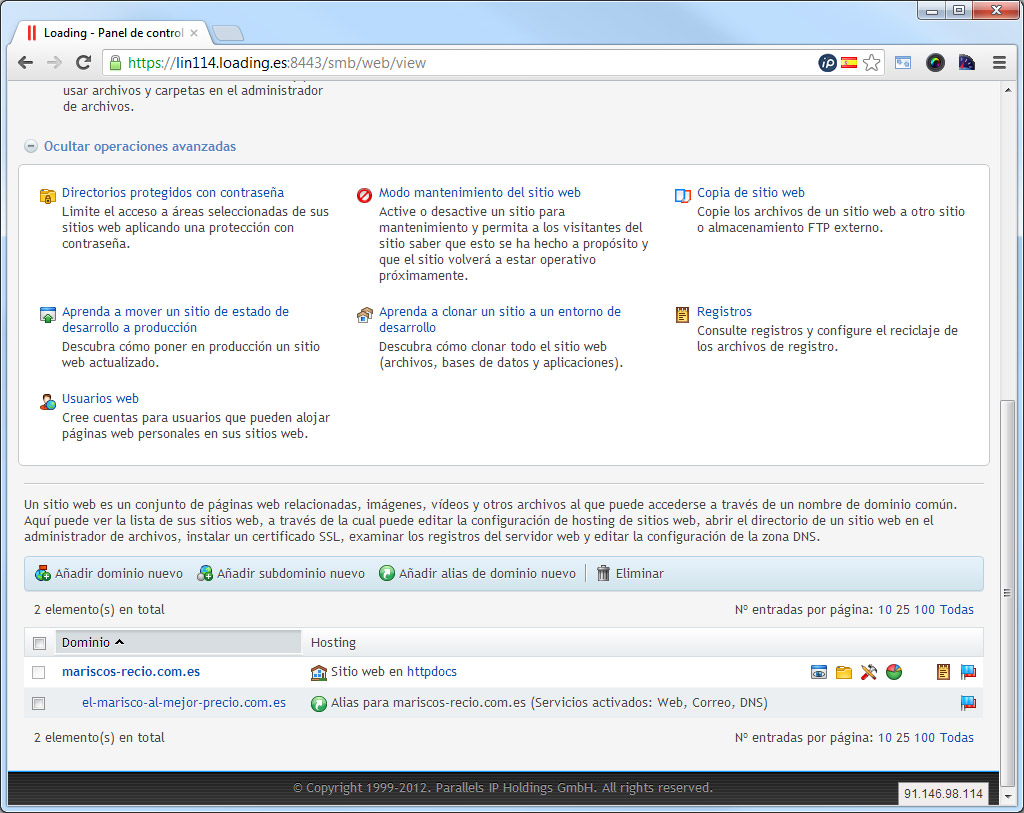Close the Loading - Panel de control tab

coord(194,33)
